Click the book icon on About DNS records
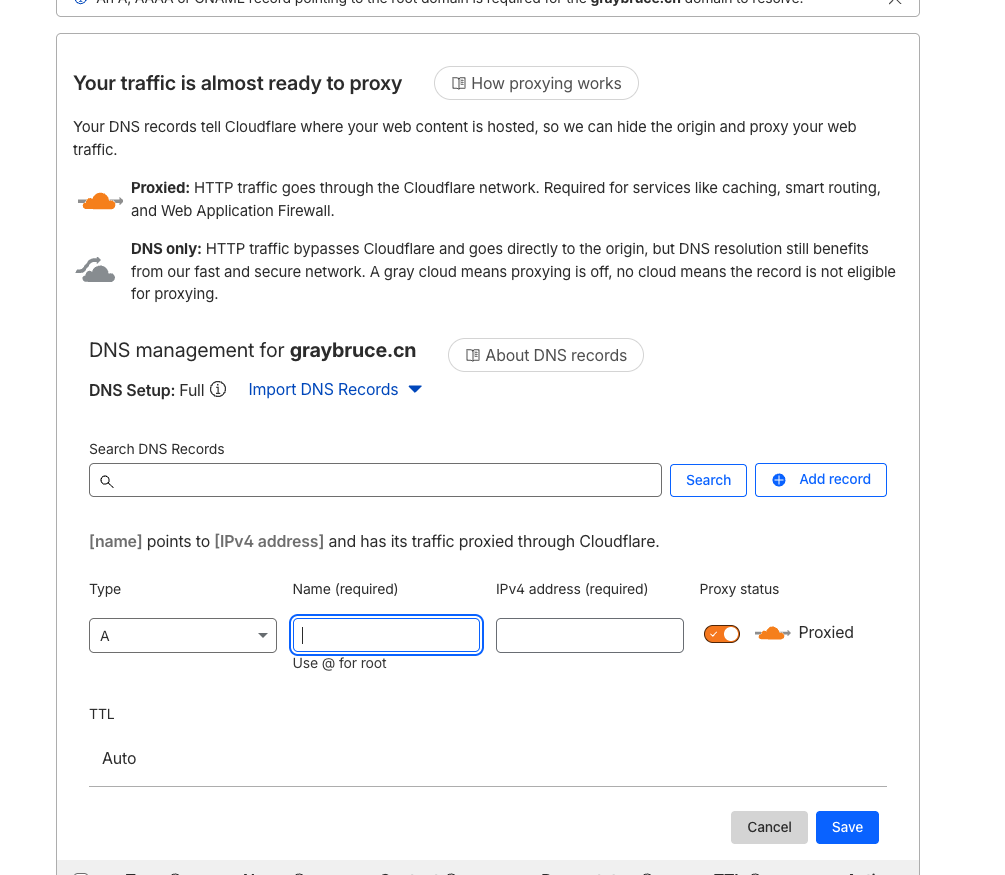 (x=473, y=355)
